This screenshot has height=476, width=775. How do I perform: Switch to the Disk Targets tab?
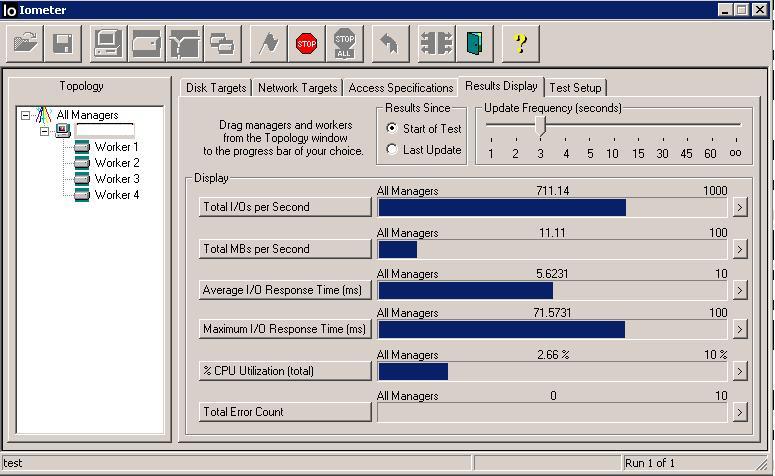coord(216,88)
